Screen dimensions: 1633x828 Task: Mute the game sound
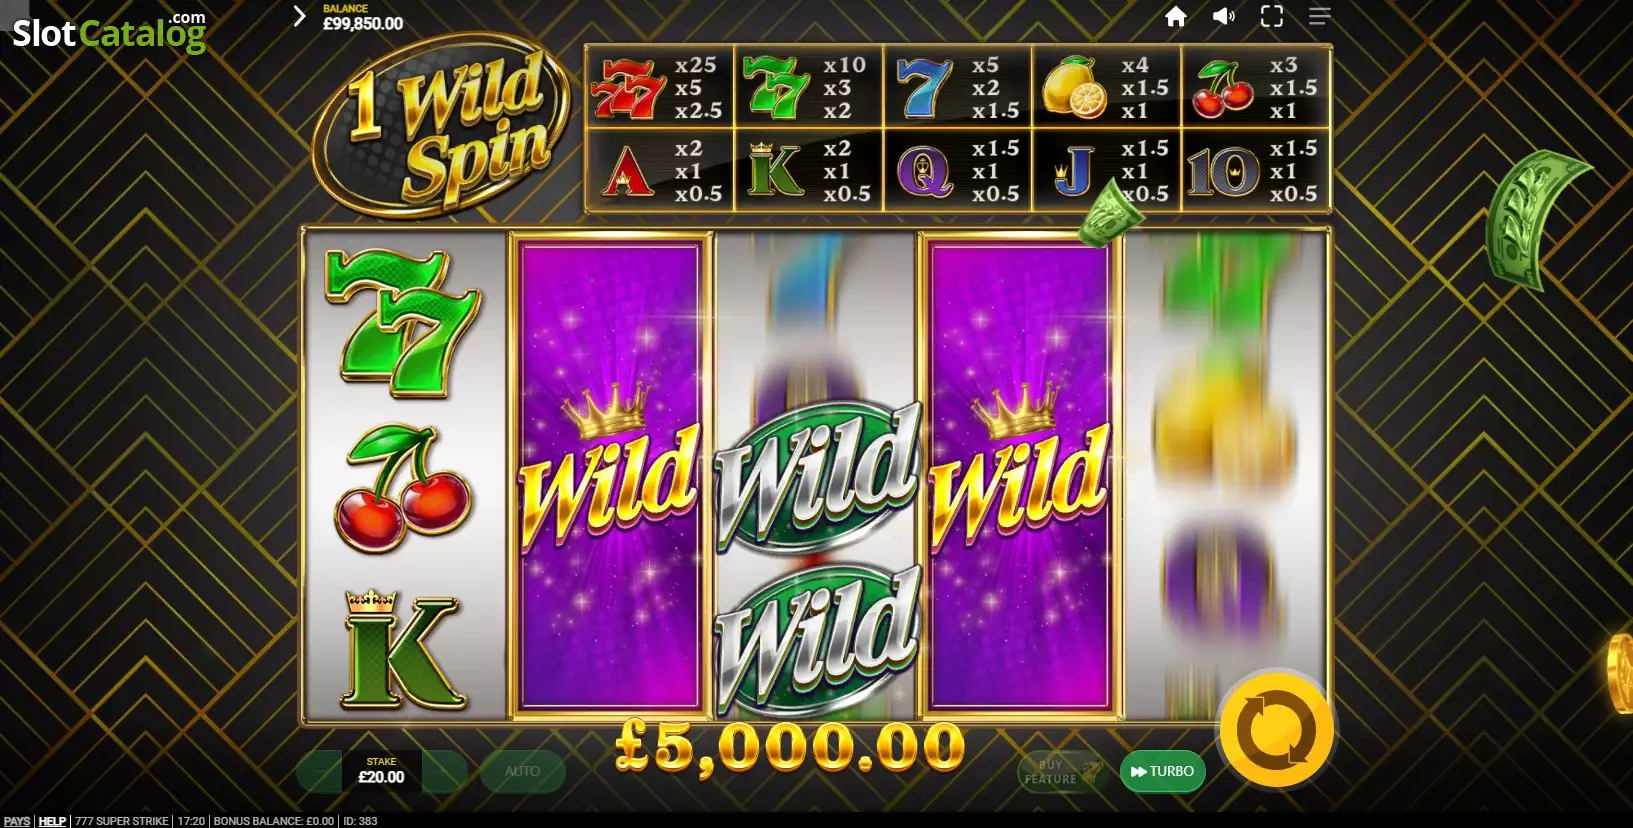pyautogui.click(x=1224, y=16)
